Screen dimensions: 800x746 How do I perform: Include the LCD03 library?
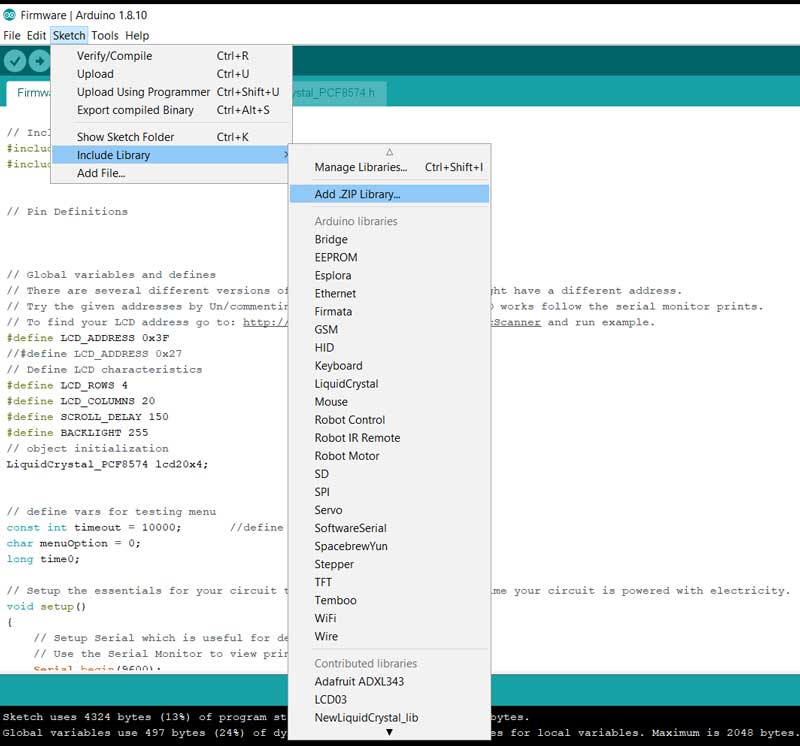[389, 700]
